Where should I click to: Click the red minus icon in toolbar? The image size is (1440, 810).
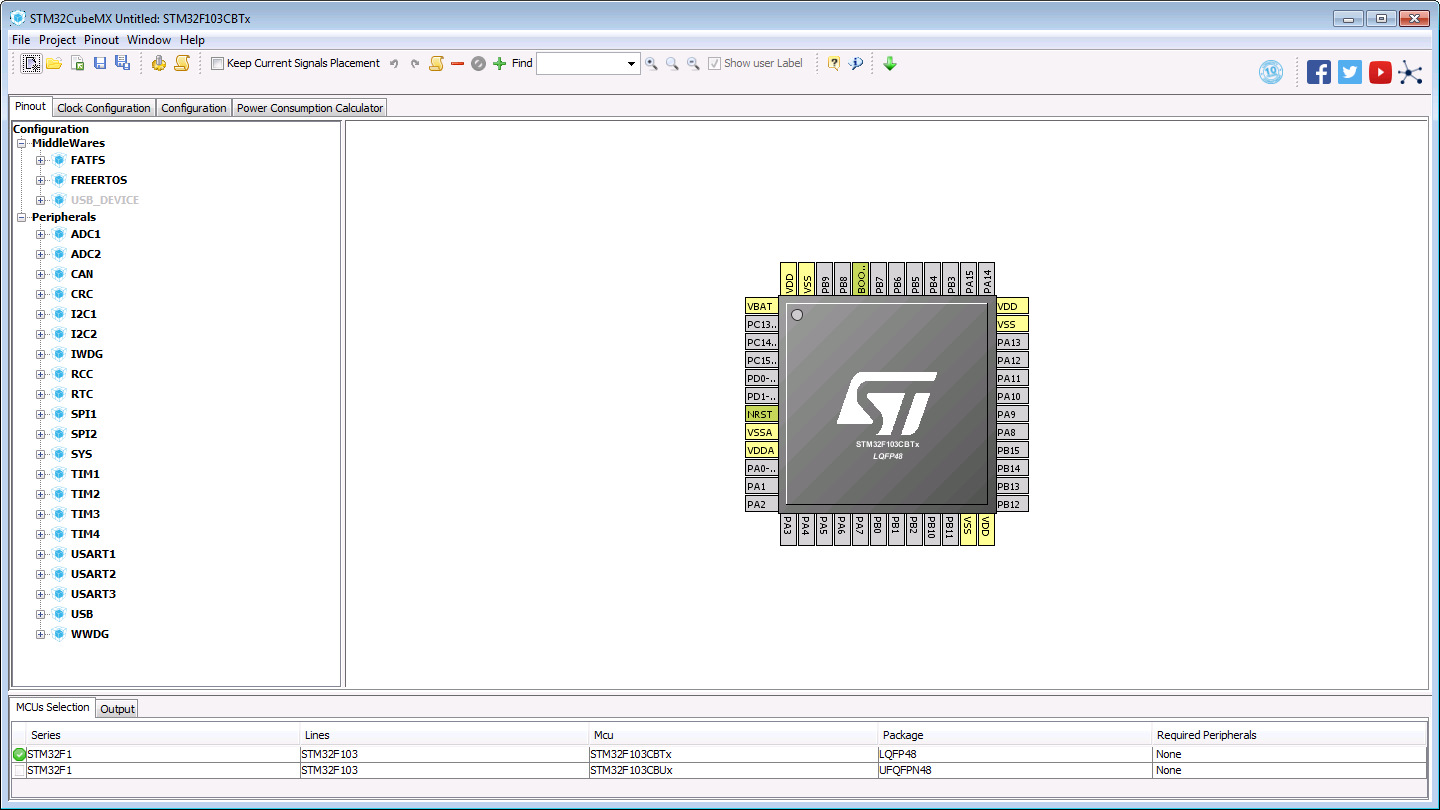coord(457,63)
